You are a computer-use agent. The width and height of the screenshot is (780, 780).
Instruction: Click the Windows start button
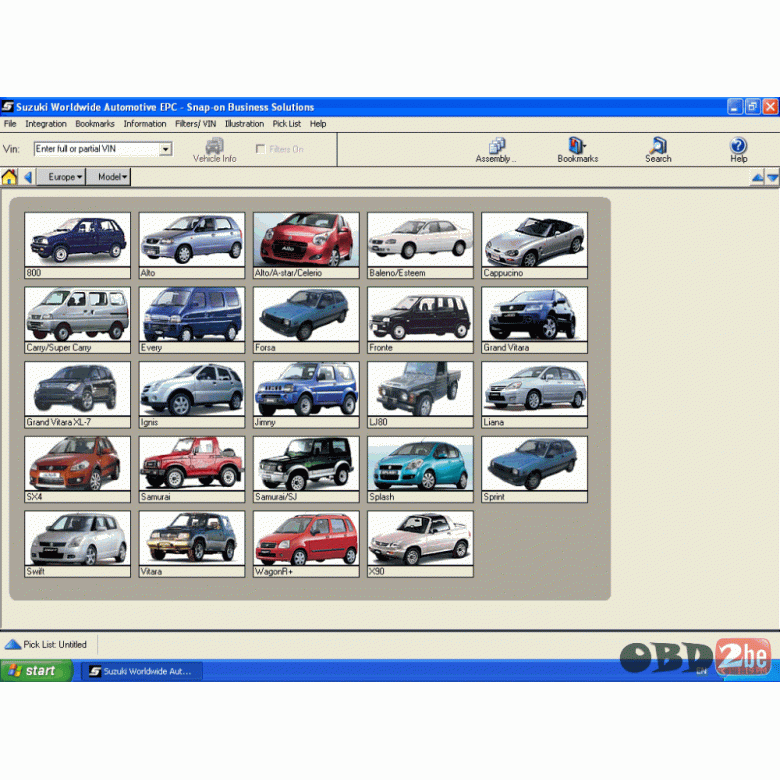point(37,671)
